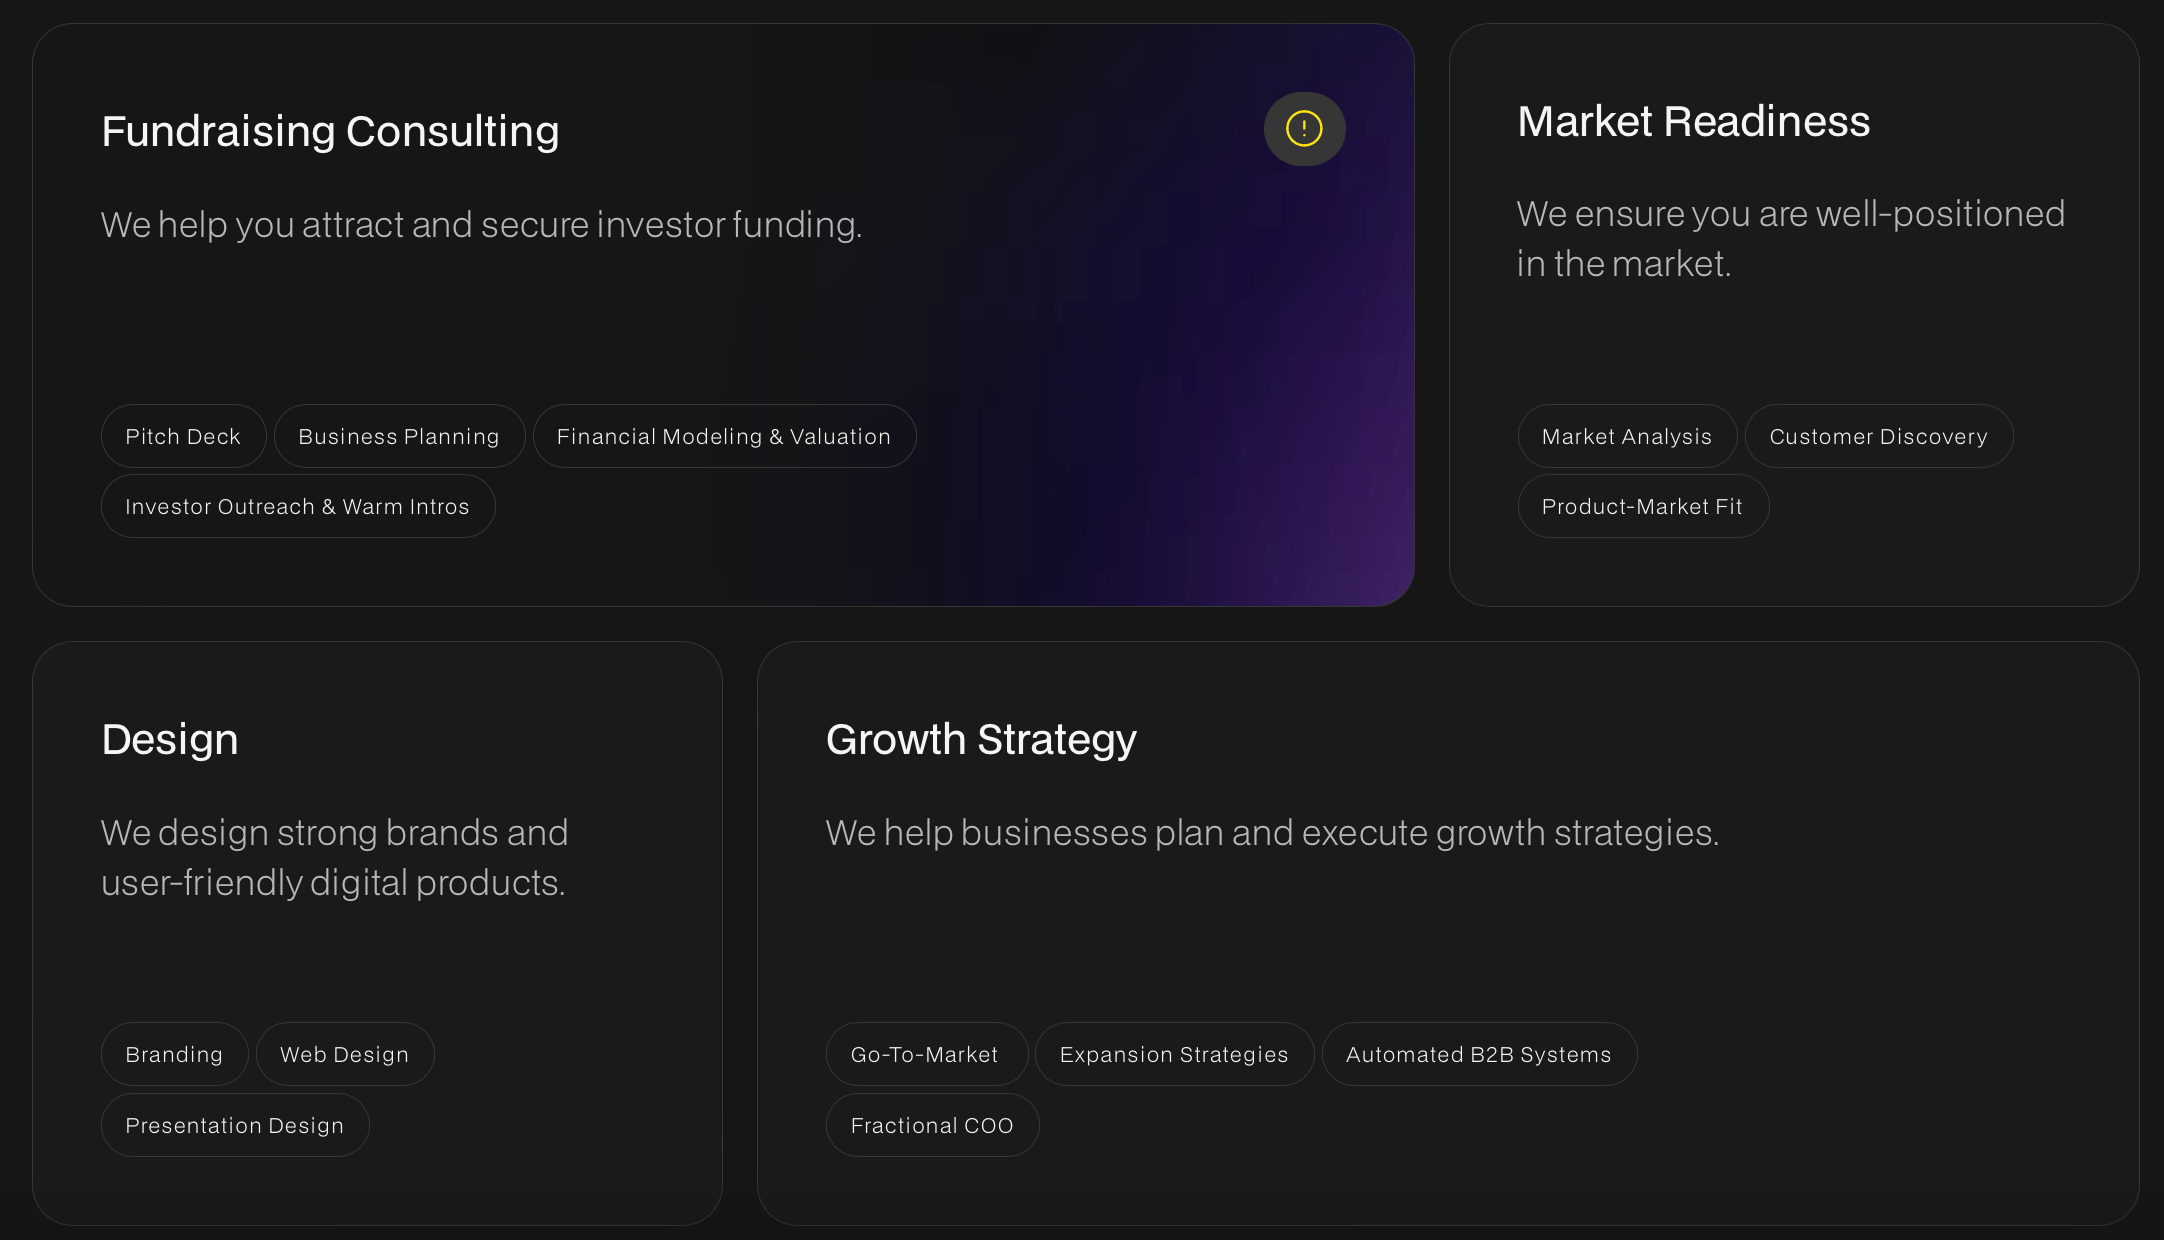Open the Design card
This screenshot has height=1240, width=2164.
(x=378, y=930)
